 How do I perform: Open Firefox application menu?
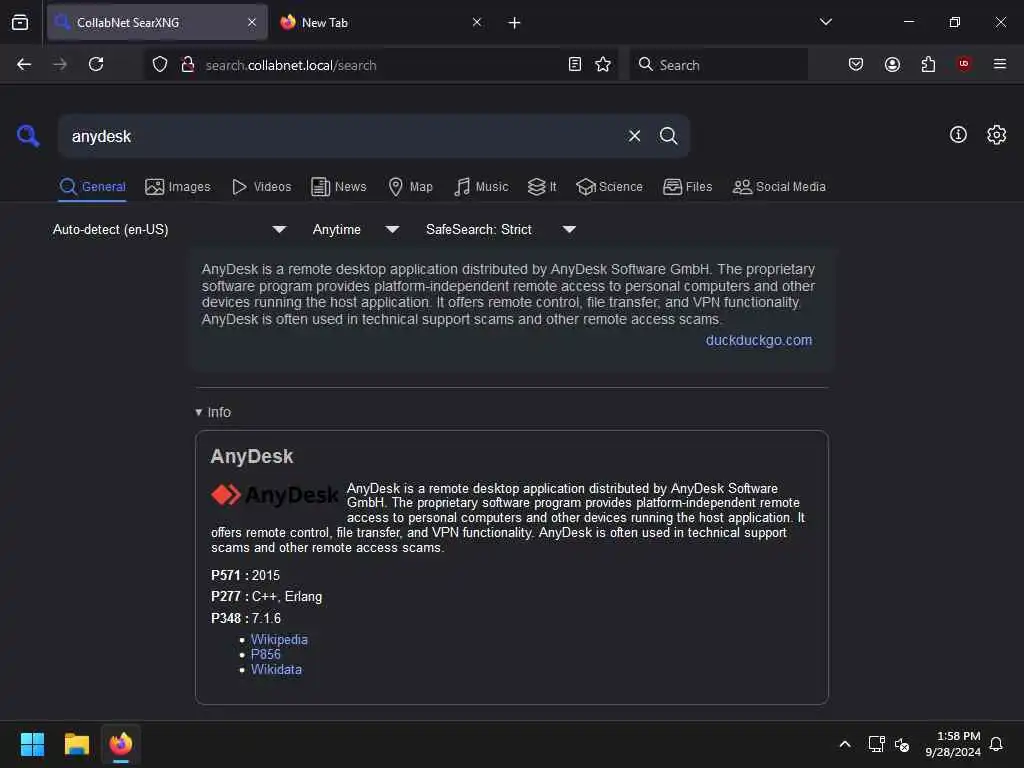click(999, 64)
